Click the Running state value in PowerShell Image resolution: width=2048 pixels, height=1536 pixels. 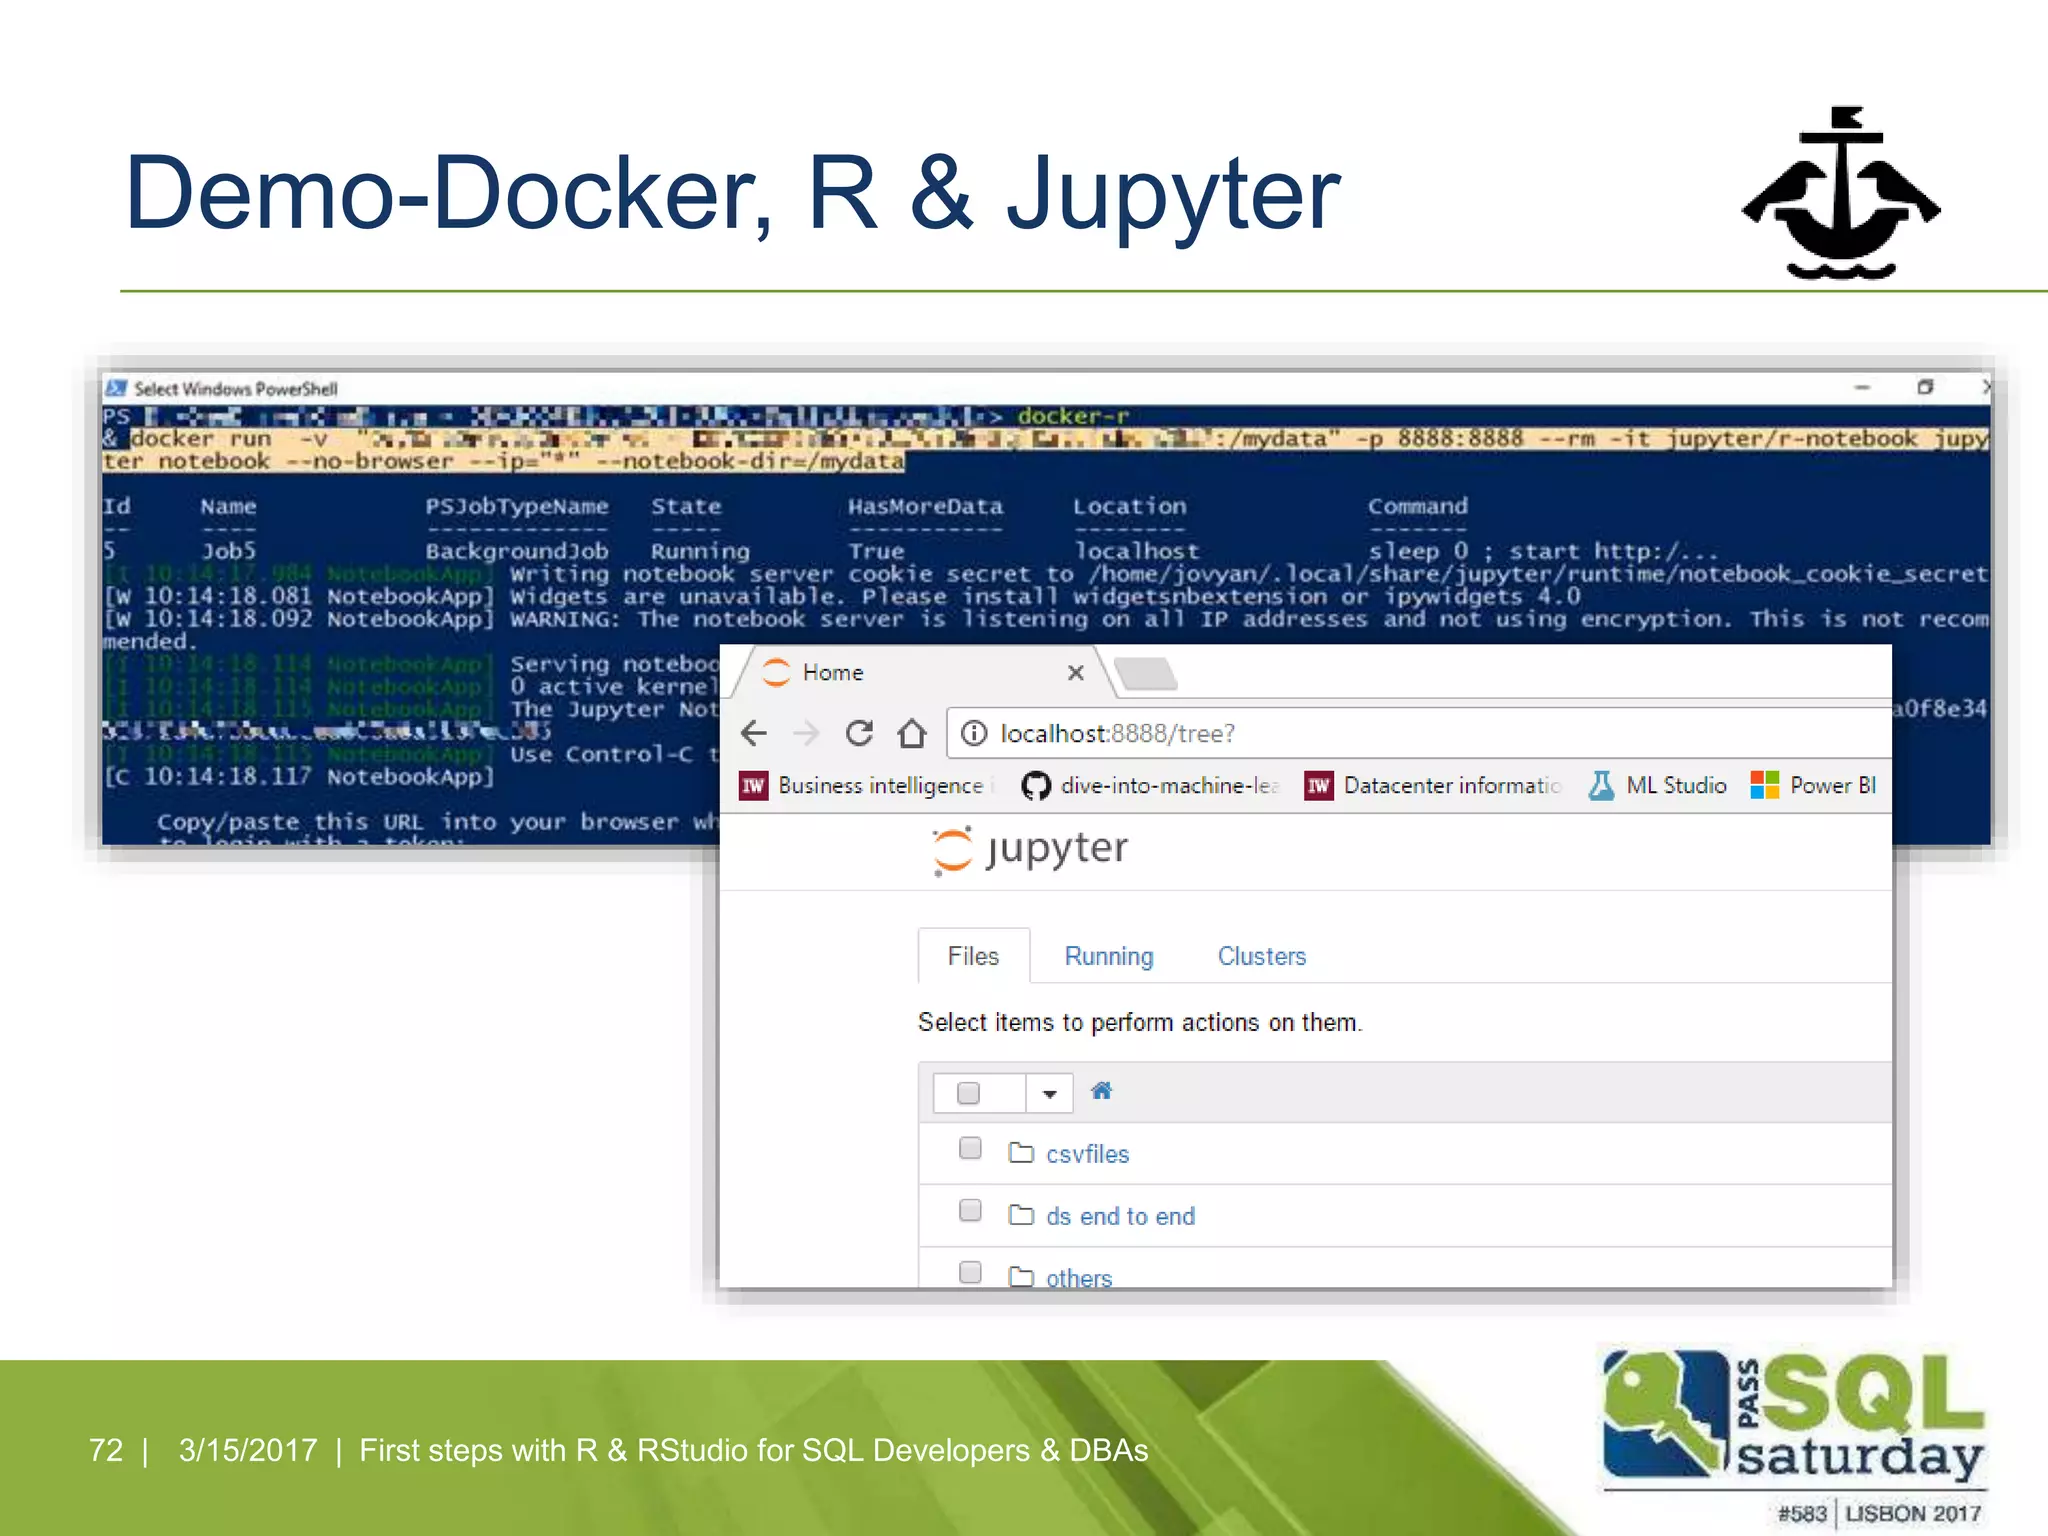pos(700,551)
